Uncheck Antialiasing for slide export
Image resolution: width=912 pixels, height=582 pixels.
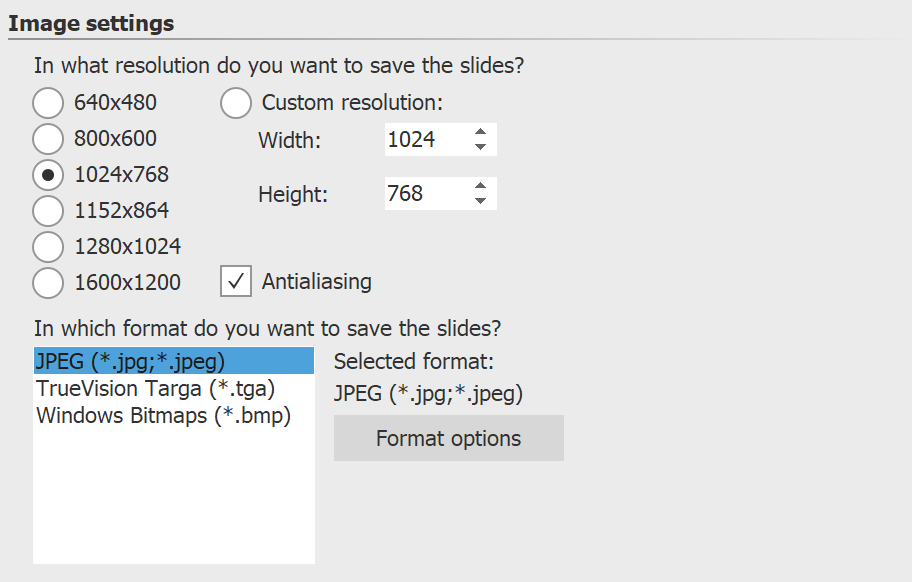click(x=236, y=282)
